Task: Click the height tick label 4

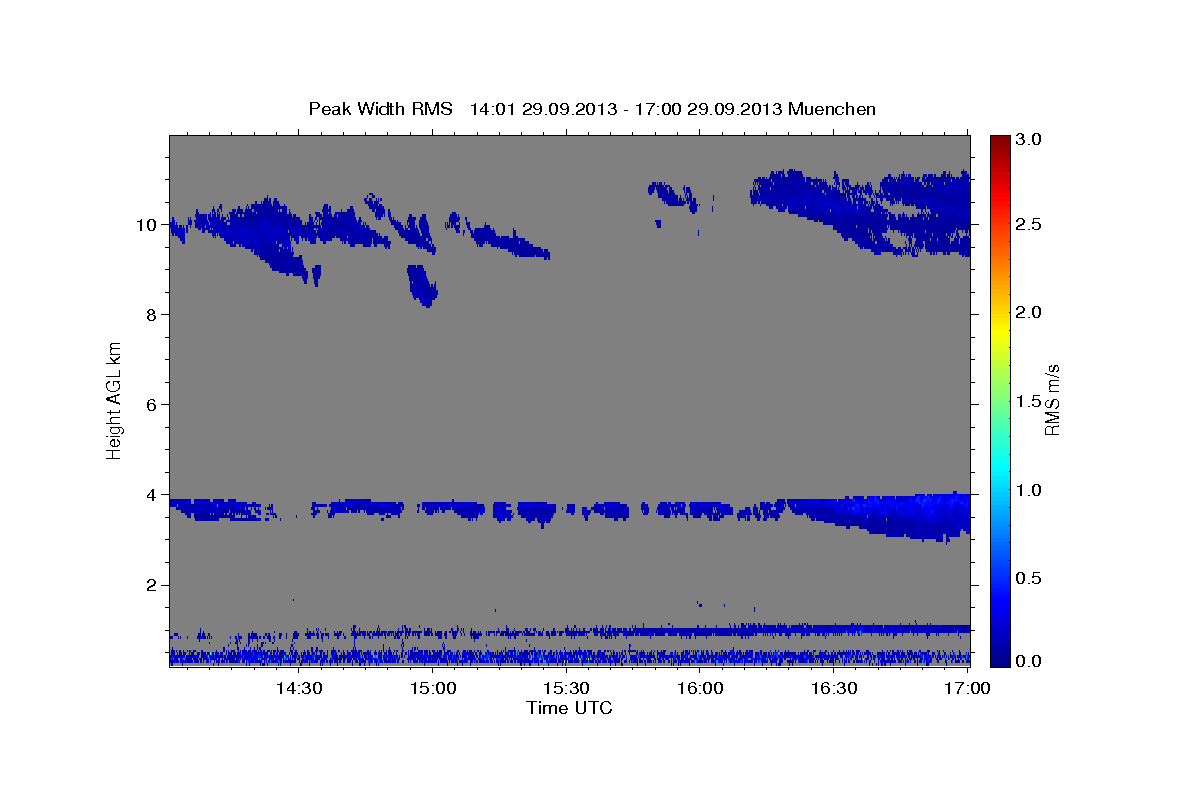Action: point(153,495)
